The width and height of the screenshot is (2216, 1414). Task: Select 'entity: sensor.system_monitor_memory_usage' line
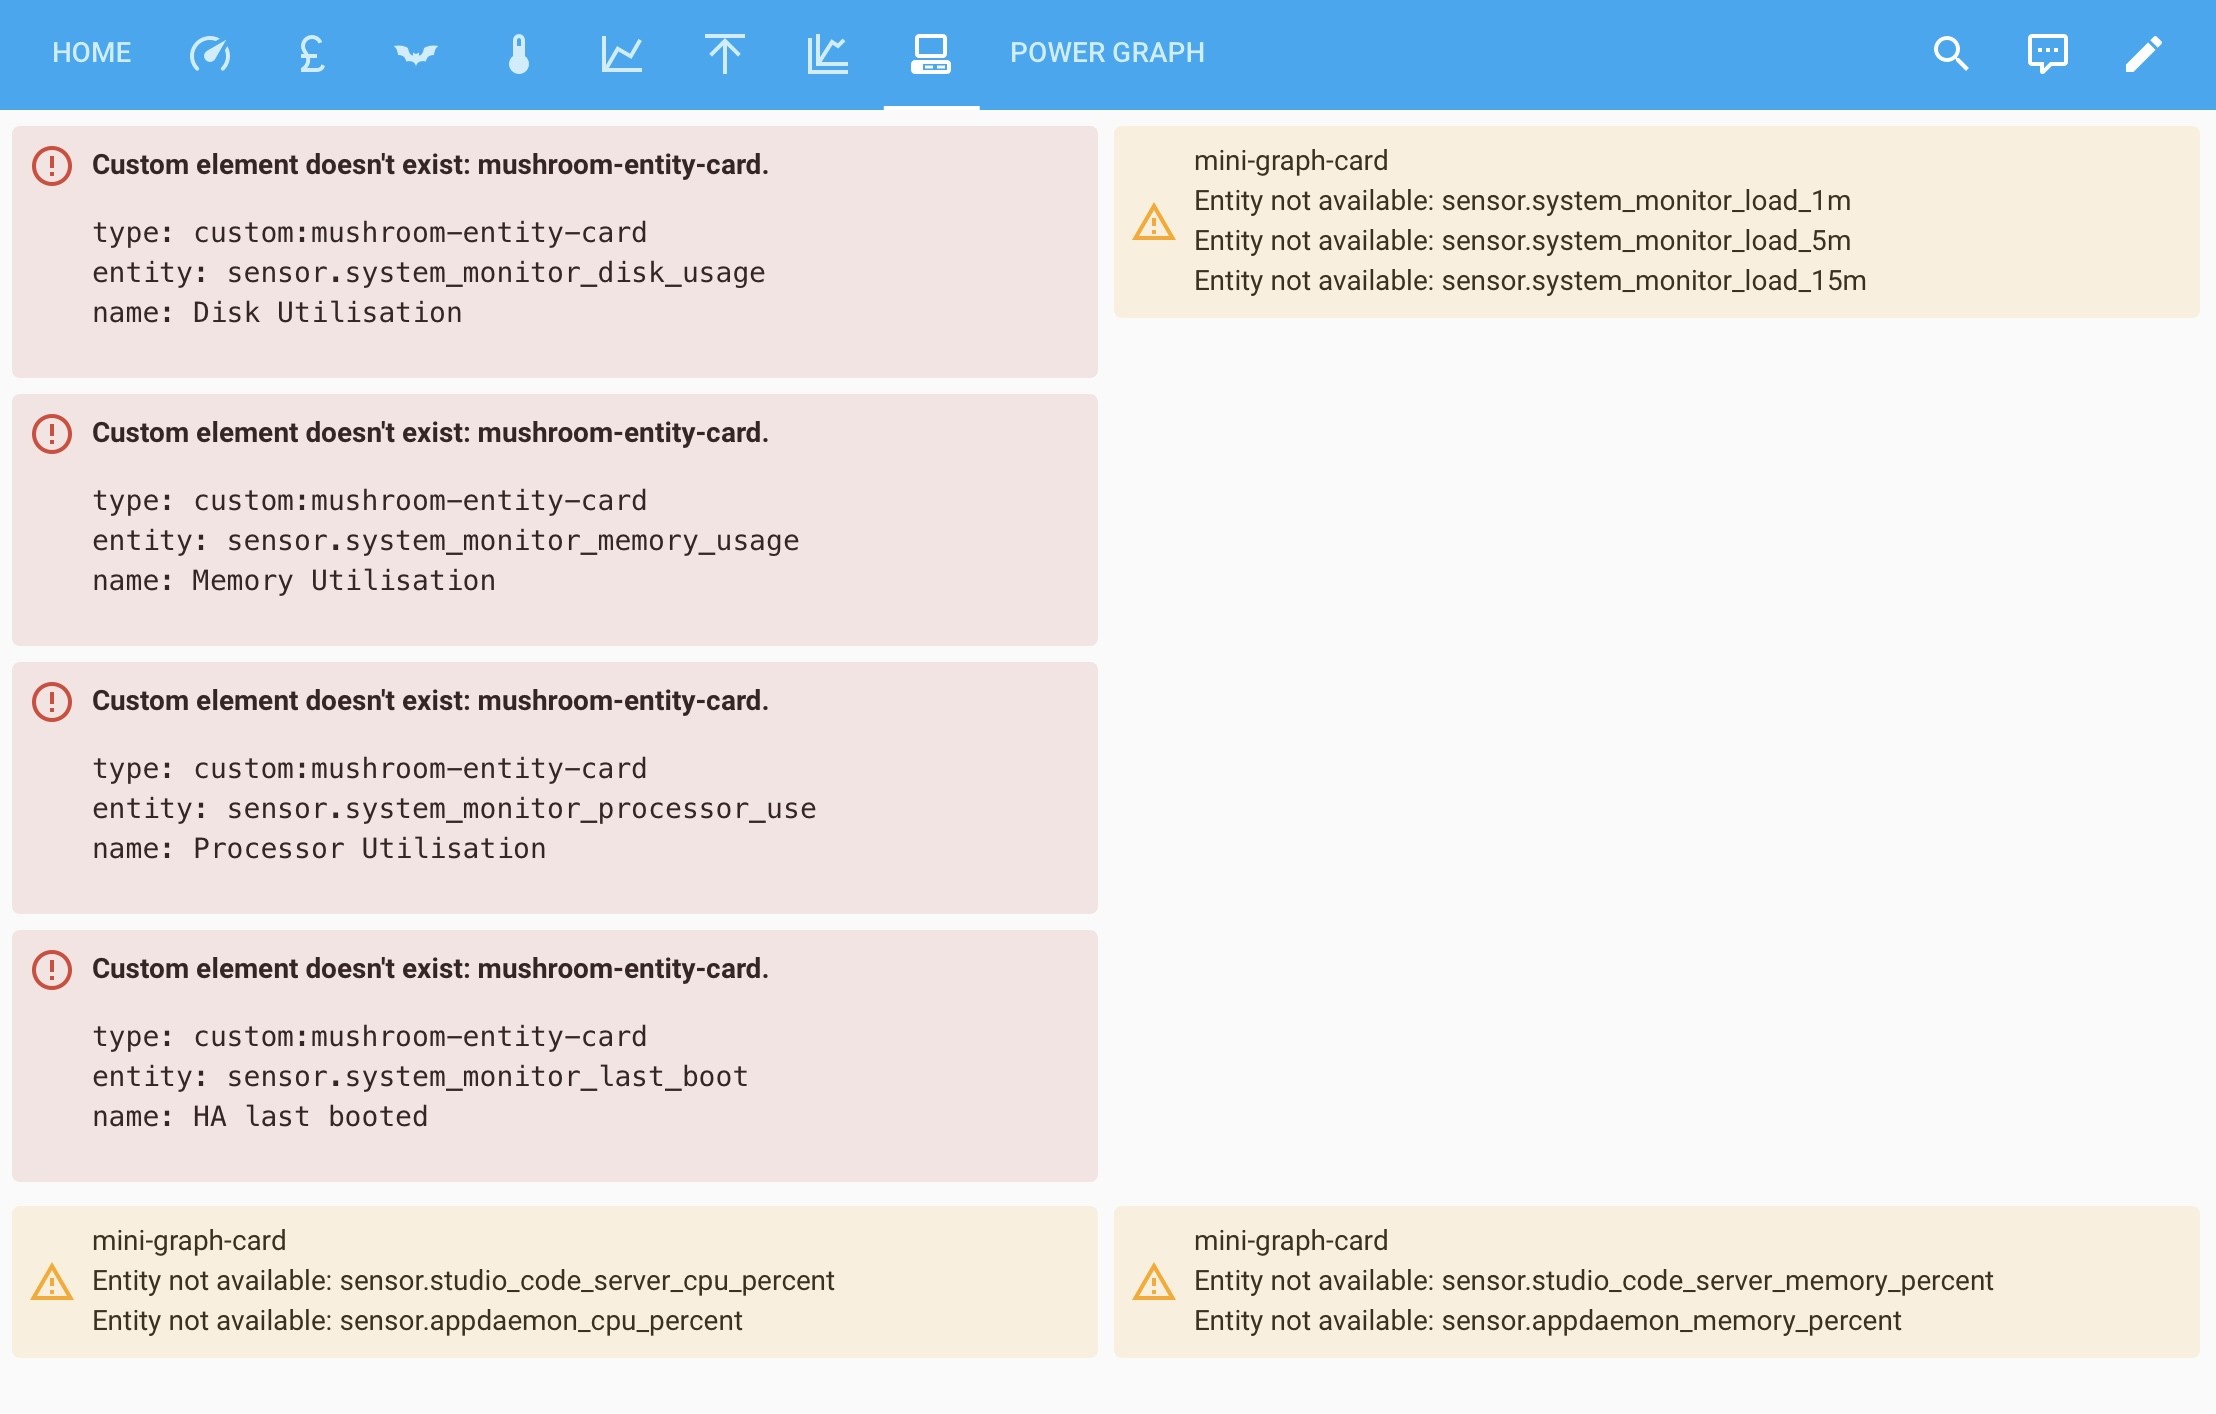446,541
